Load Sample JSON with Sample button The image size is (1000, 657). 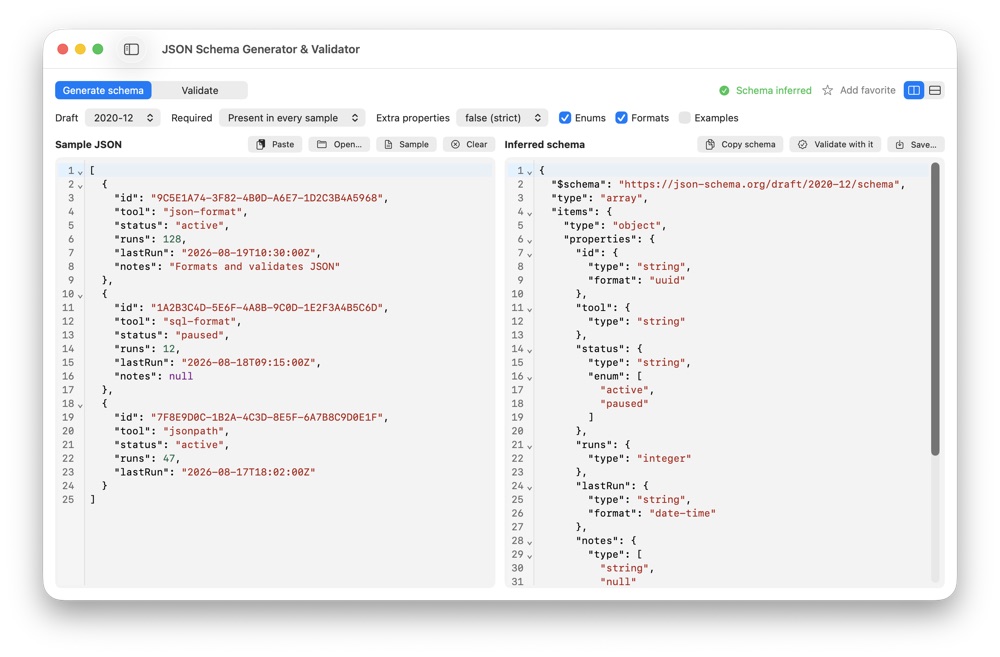[406, 144]
